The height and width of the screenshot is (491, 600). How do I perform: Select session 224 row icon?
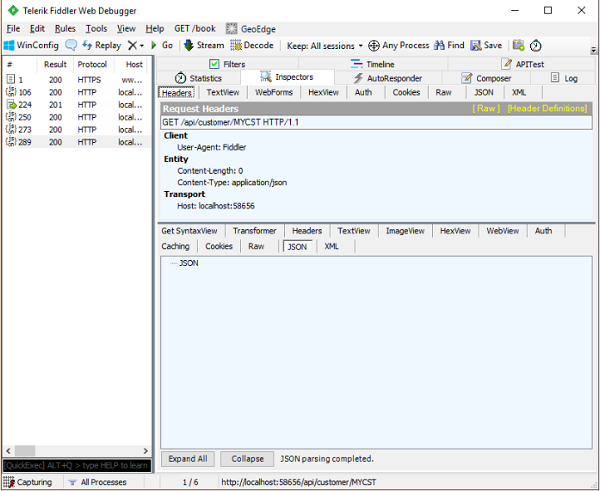(11, 104)
